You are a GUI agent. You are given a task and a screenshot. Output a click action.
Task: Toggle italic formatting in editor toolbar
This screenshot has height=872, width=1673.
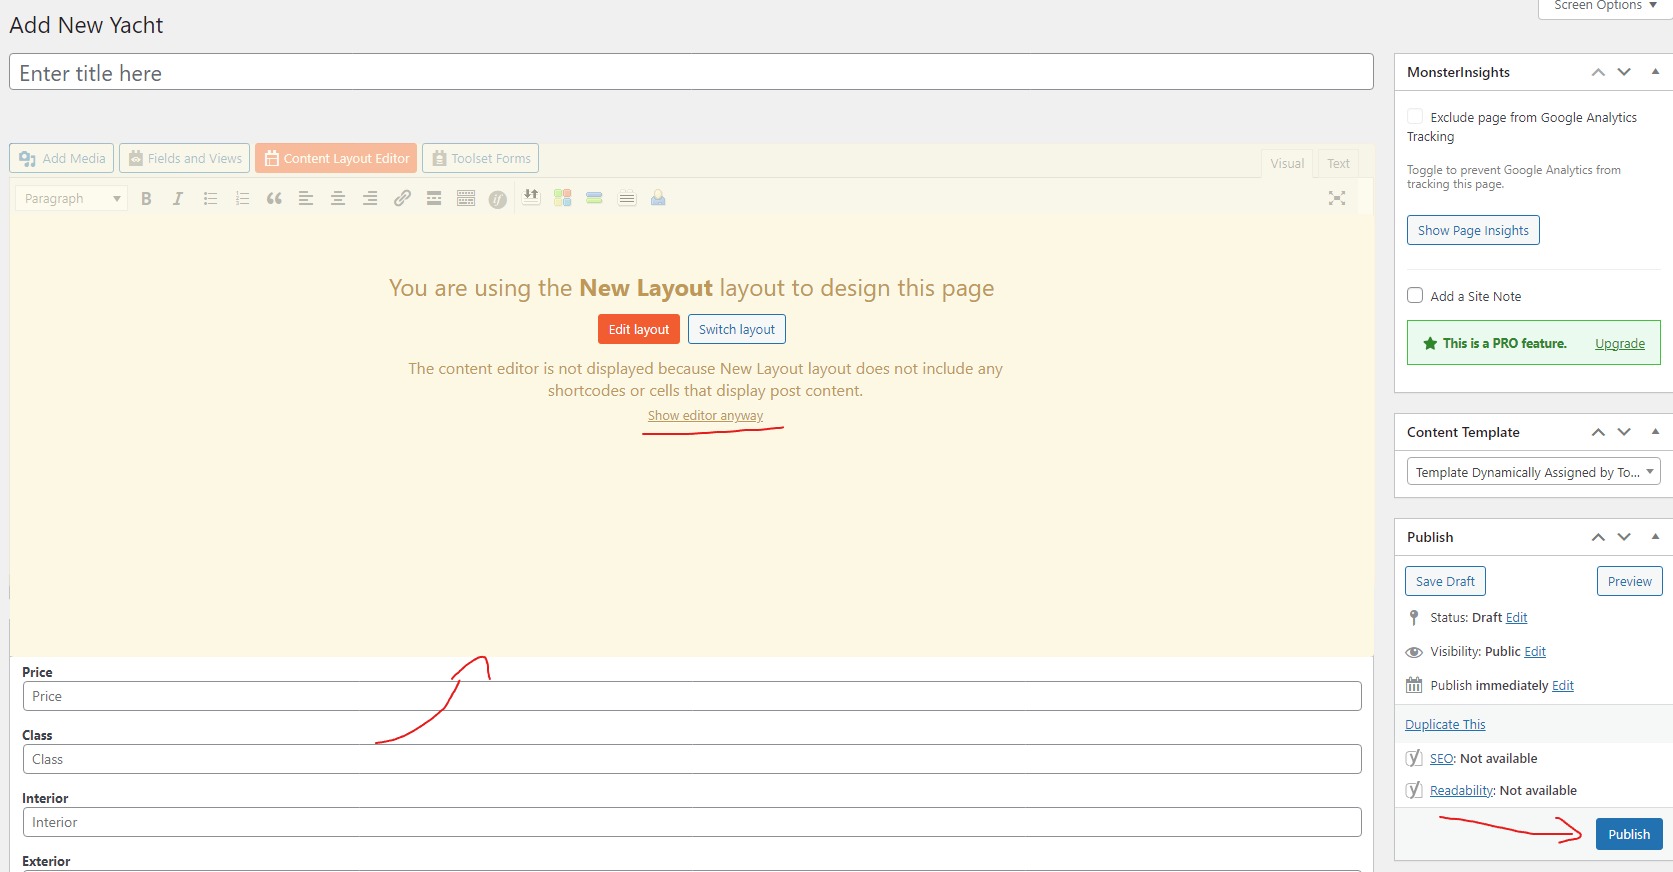tap(178, 198)
